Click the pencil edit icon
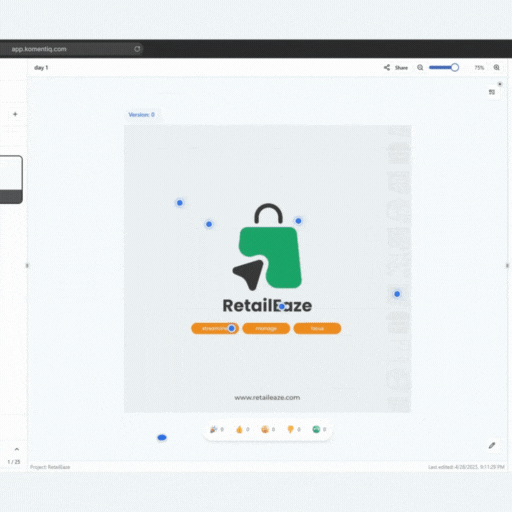 coord(492,445)
